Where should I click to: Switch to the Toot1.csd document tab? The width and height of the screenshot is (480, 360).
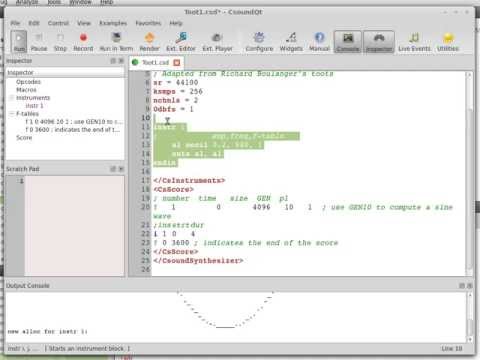pos(155,62)
